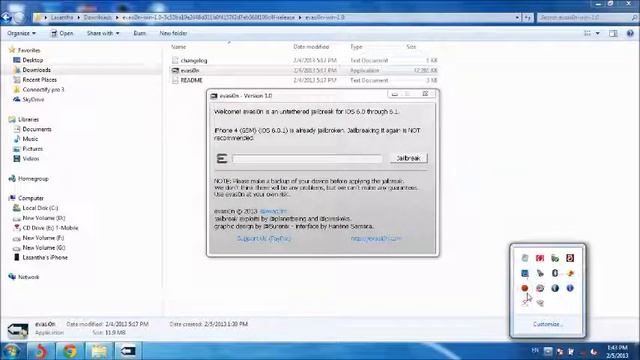Viewport: 640px width, 360px height.
Task: Open the evasi0n application file icon in the list
Action: [x=175, y=70]
